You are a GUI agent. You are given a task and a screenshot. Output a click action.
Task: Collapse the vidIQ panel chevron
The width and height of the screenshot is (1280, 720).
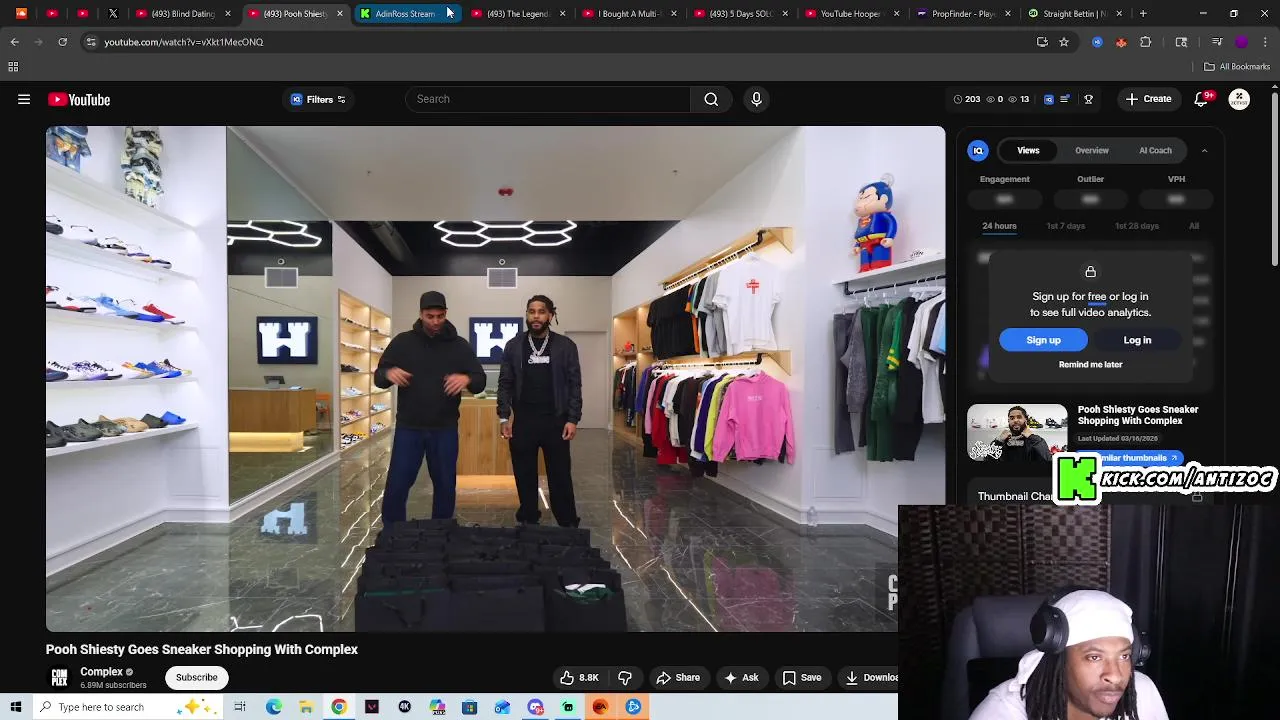point(1204,150)
